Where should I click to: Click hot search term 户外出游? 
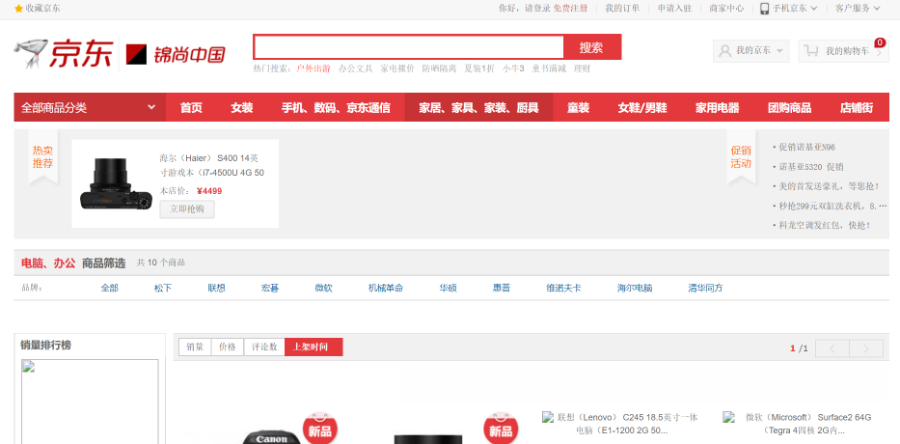(313, 69)
